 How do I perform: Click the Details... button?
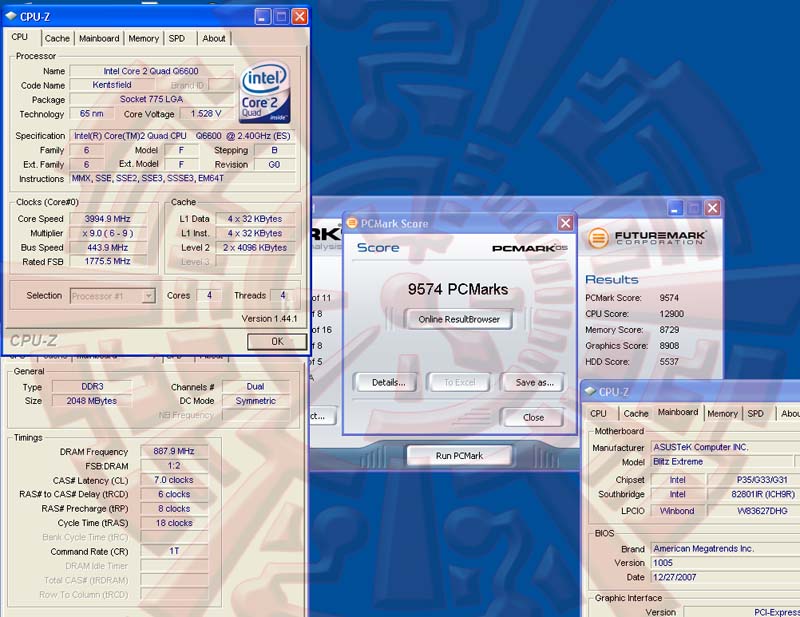coord(388,382)
